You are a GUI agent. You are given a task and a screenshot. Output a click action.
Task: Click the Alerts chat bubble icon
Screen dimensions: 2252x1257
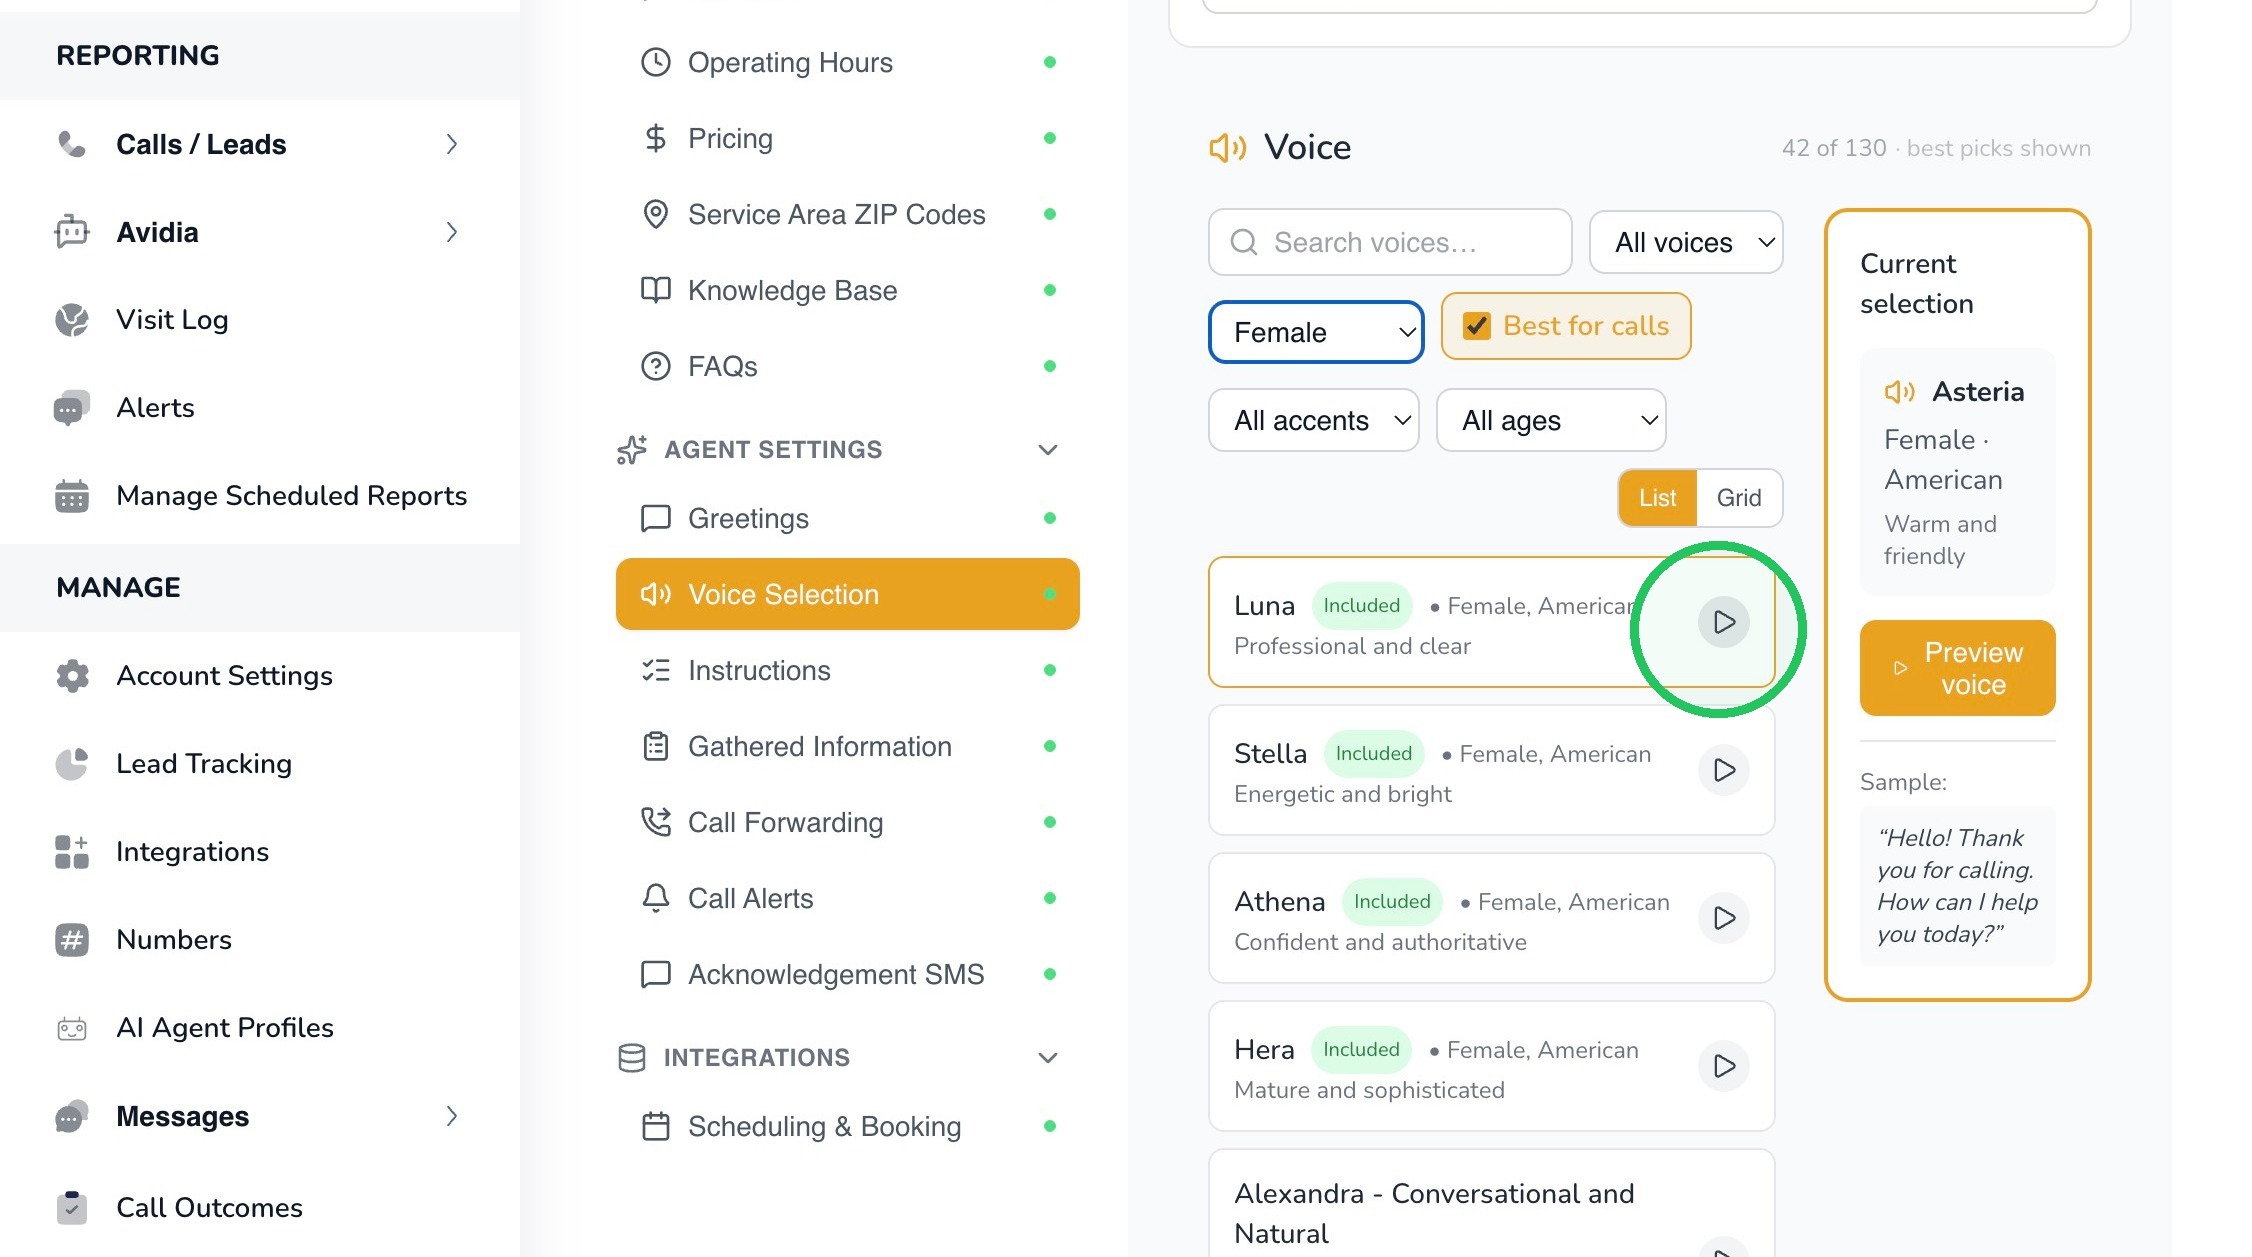point(71,408)
